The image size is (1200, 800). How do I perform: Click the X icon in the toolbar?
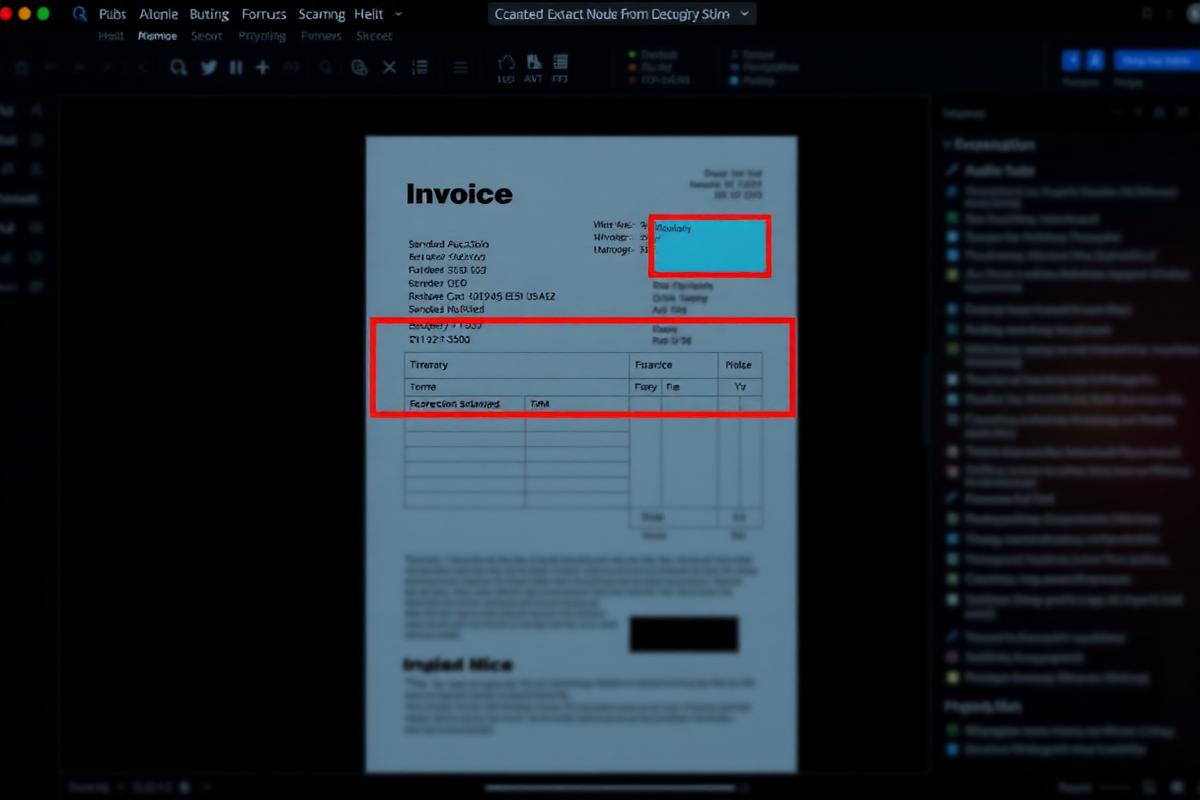pos(390,67)
